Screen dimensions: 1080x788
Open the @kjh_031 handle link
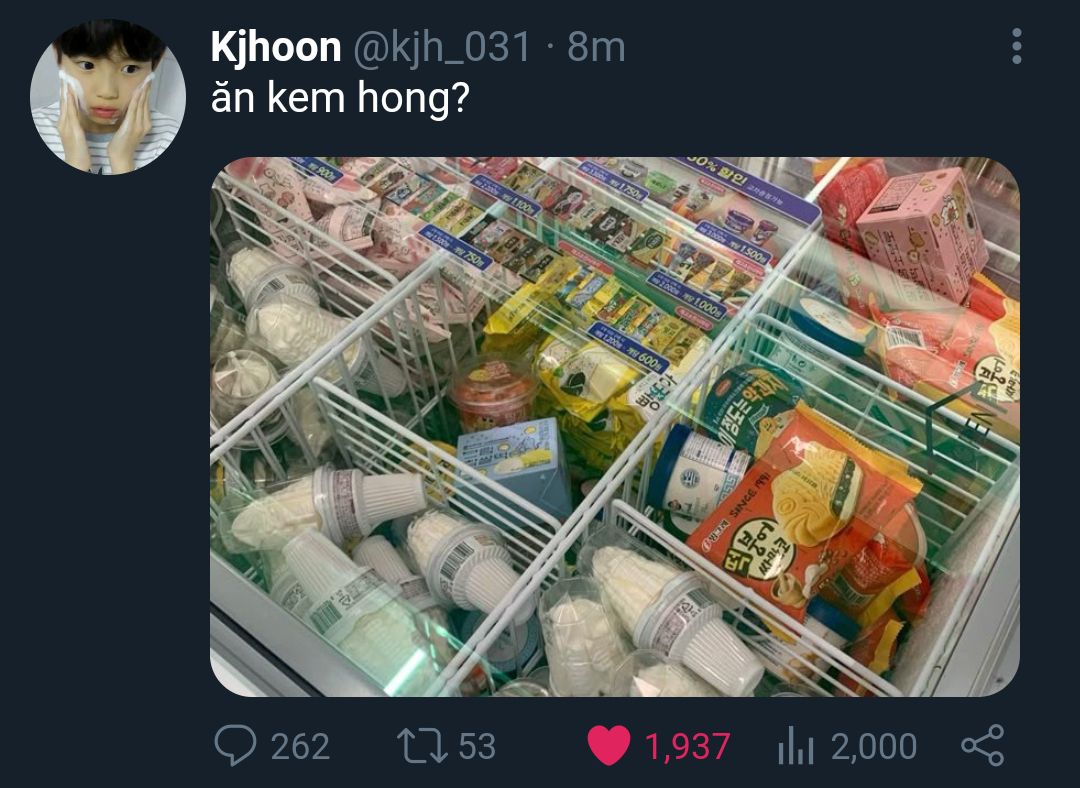(x=442, y=48)
